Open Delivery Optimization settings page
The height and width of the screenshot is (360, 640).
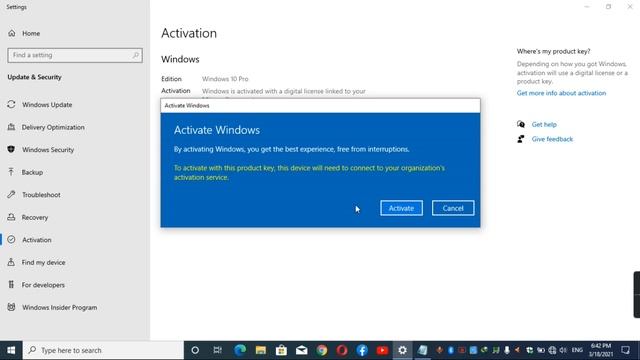[53, 127]
